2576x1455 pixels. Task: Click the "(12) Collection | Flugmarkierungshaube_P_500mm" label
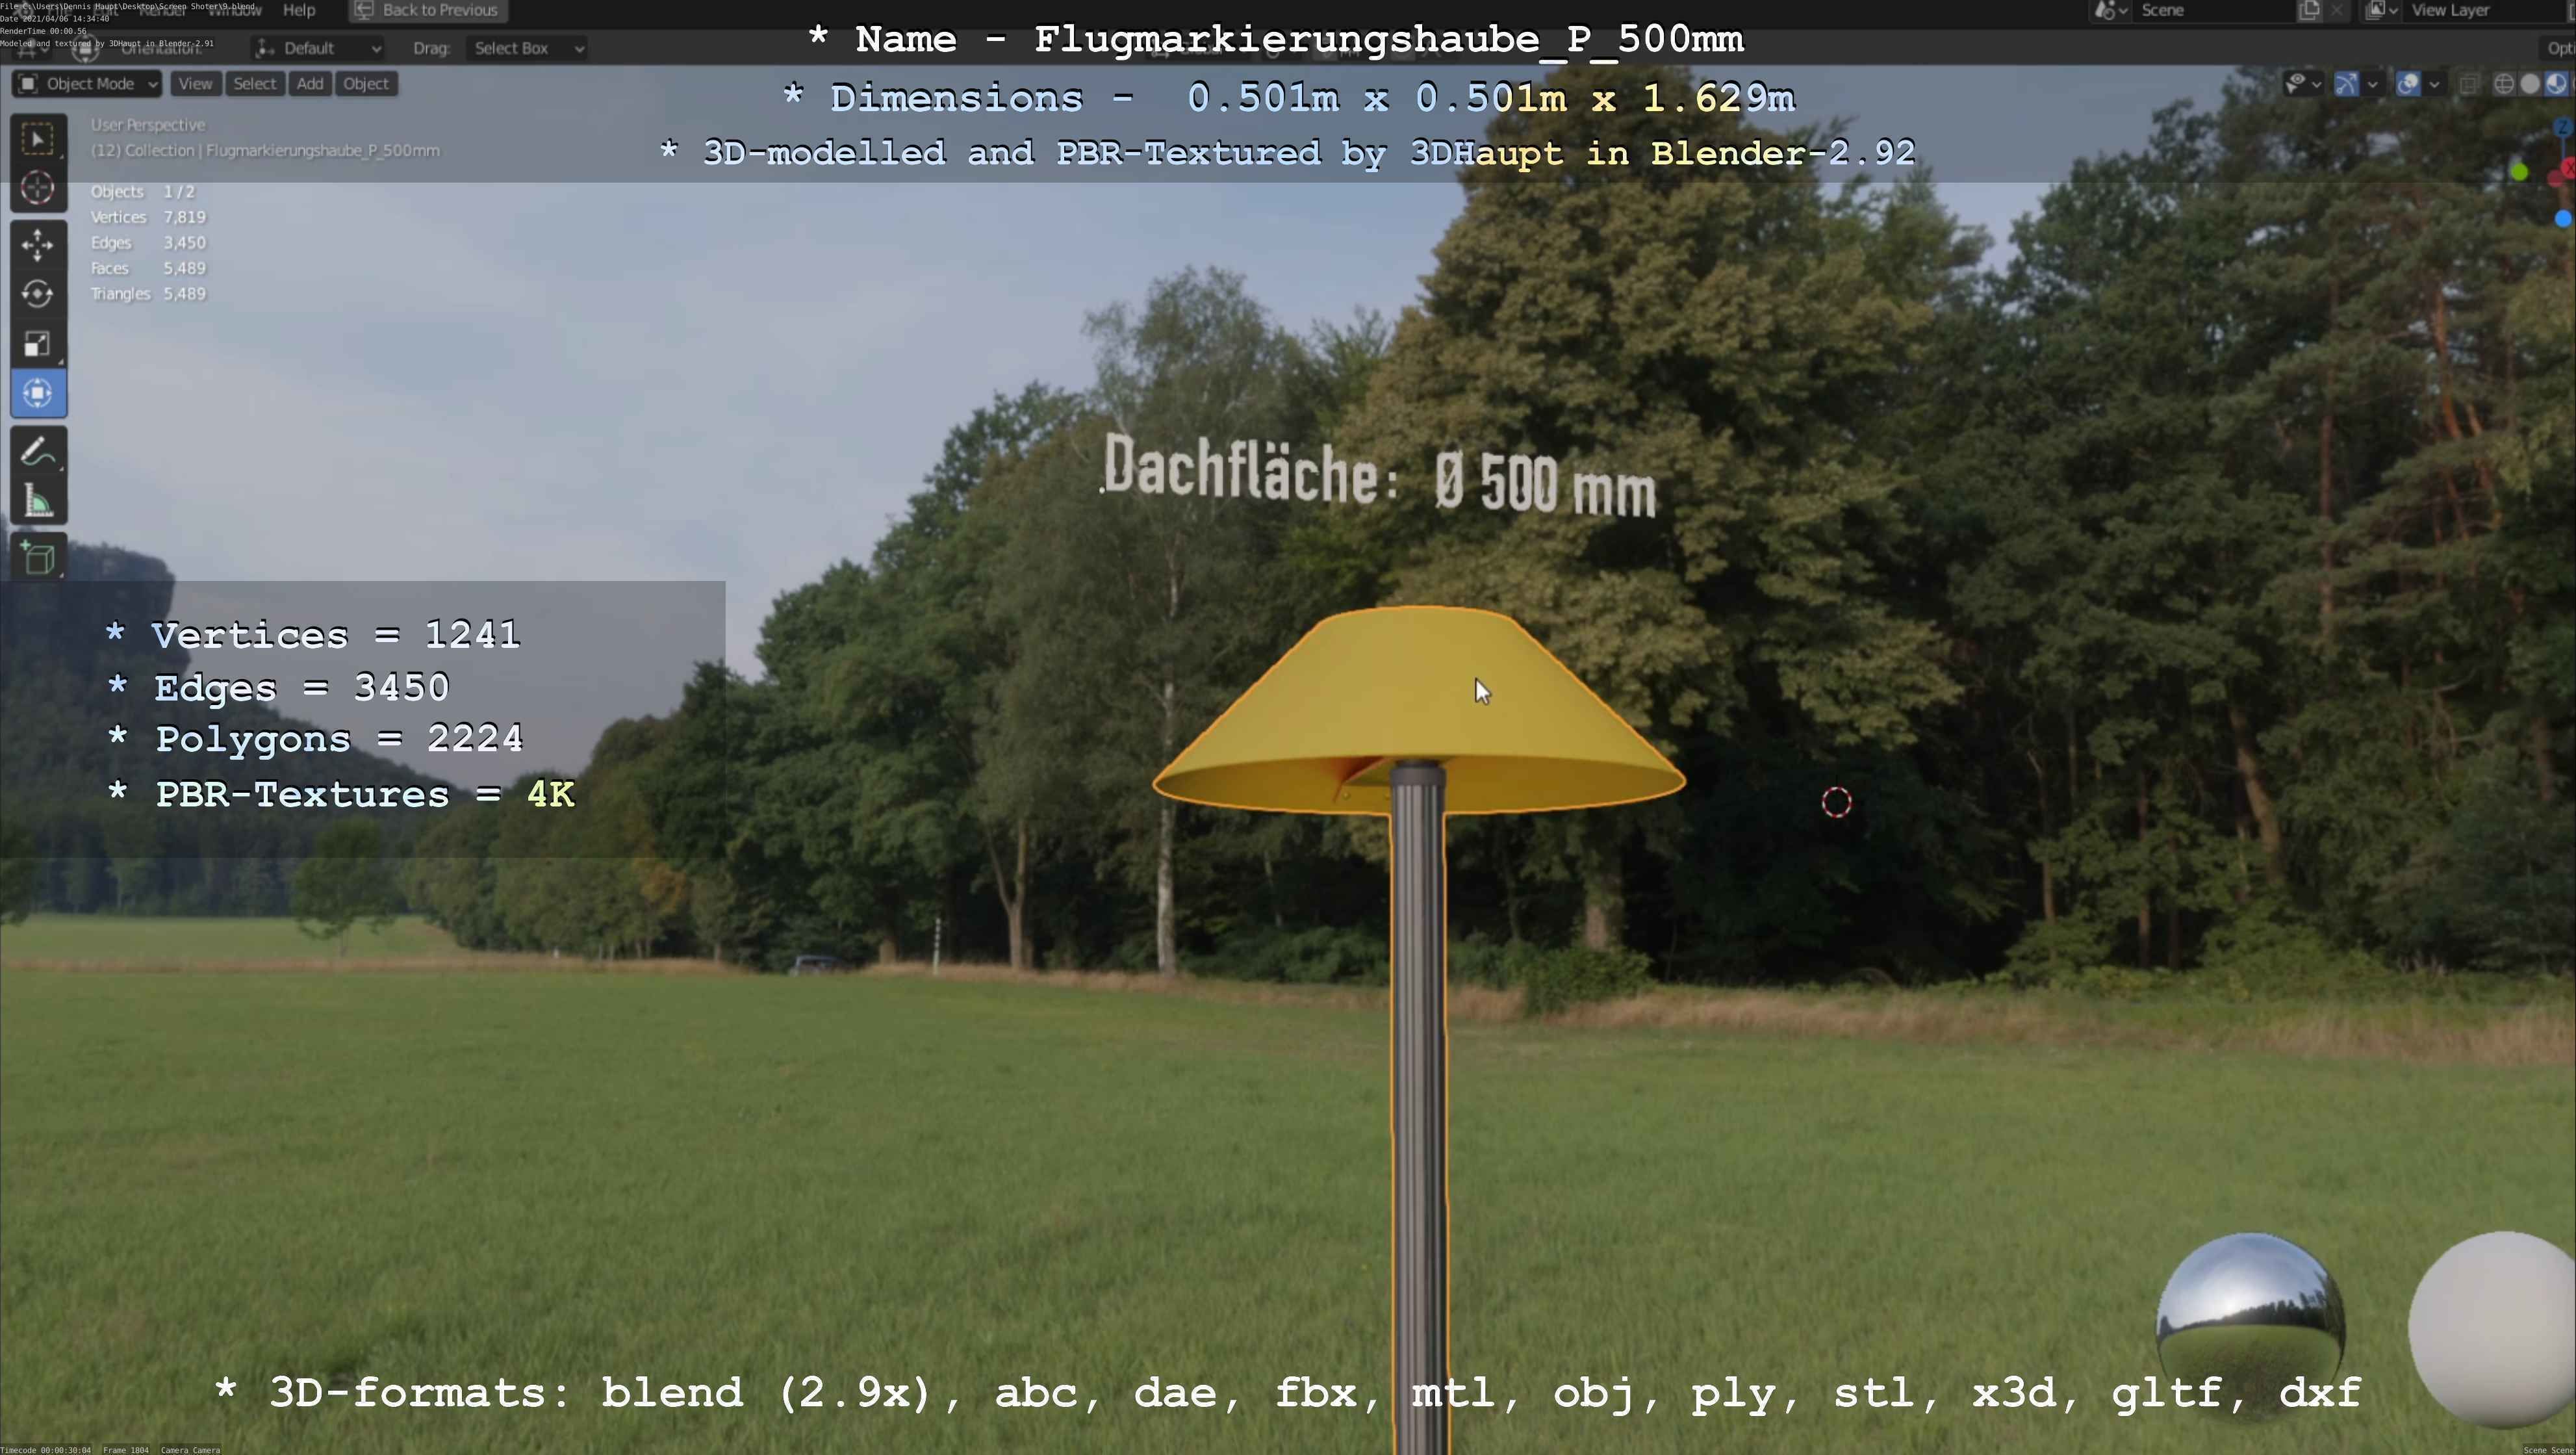coord(265,150)
